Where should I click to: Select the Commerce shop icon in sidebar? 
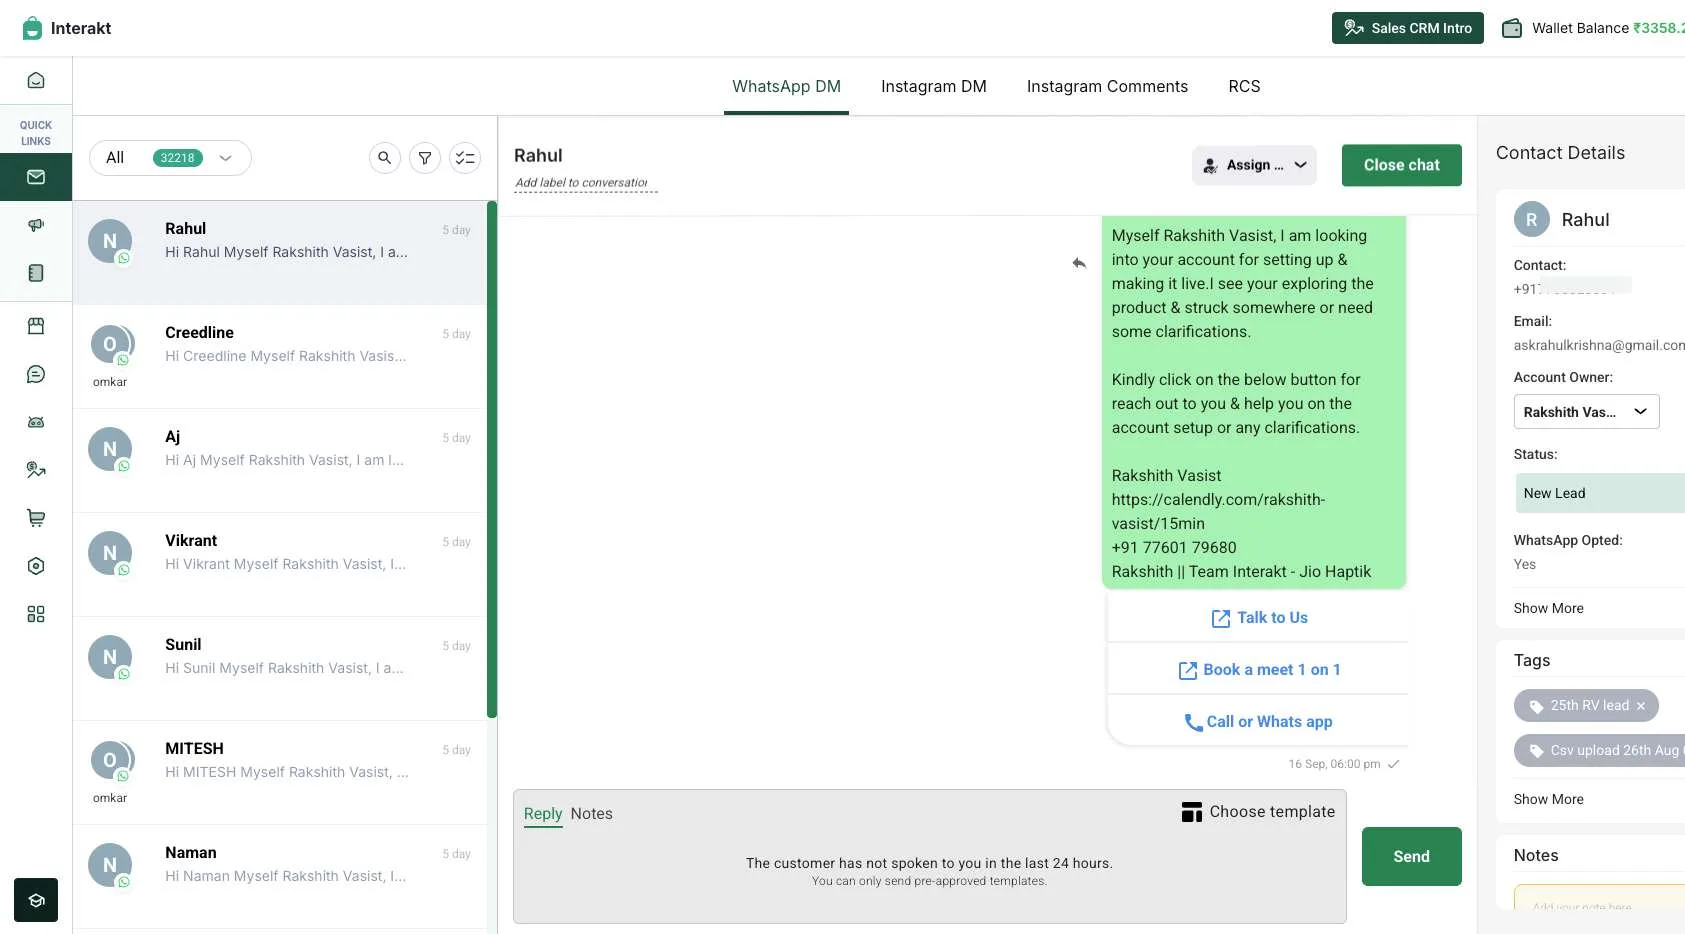36,325
